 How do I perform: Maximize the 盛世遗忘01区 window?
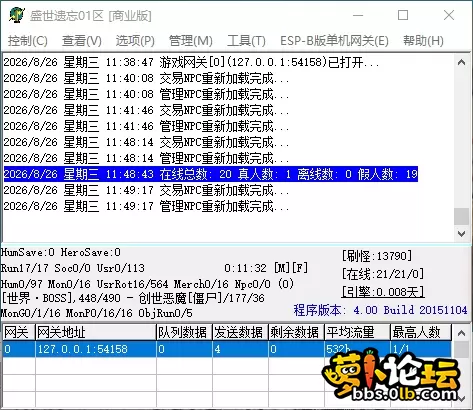click(x=403, y=15)
